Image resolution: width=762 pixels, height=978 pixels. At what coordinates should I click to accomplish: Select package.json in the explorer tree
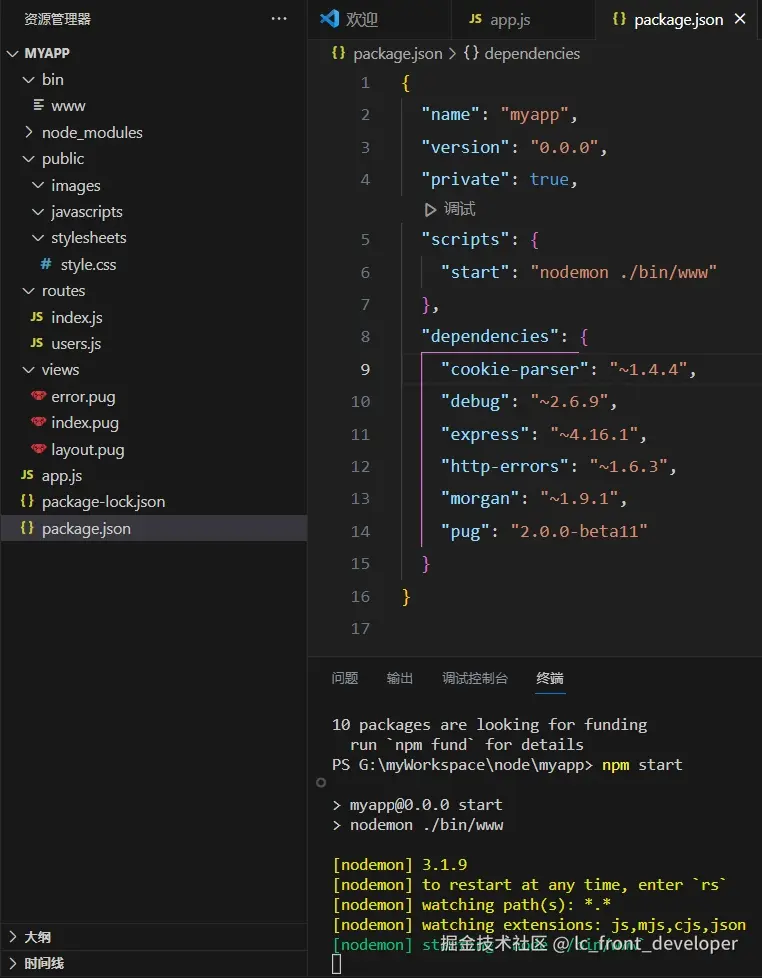pos(154,528)
